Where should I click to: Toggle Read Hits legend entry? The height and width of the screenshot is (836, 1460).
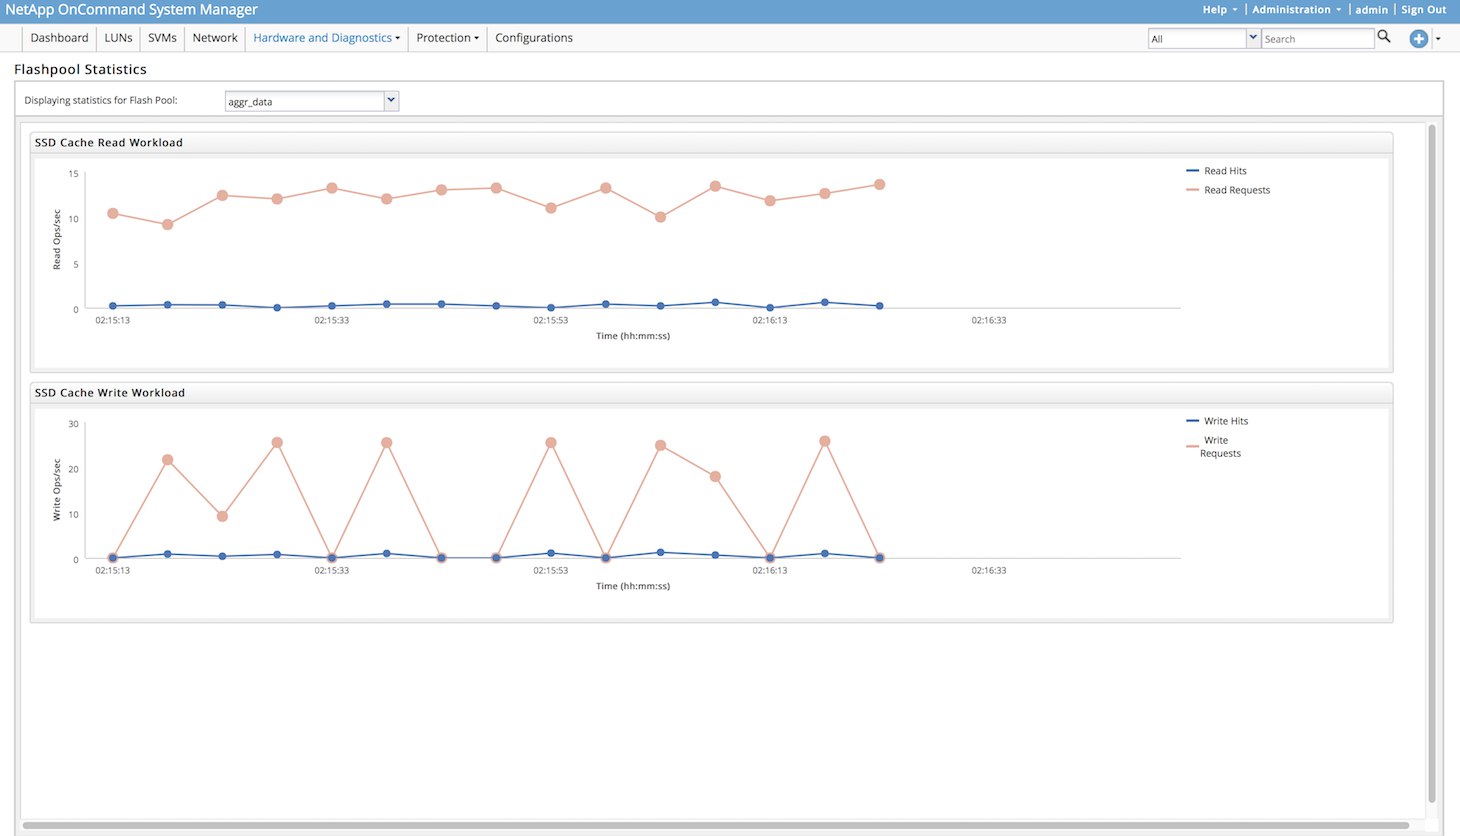1216,171
